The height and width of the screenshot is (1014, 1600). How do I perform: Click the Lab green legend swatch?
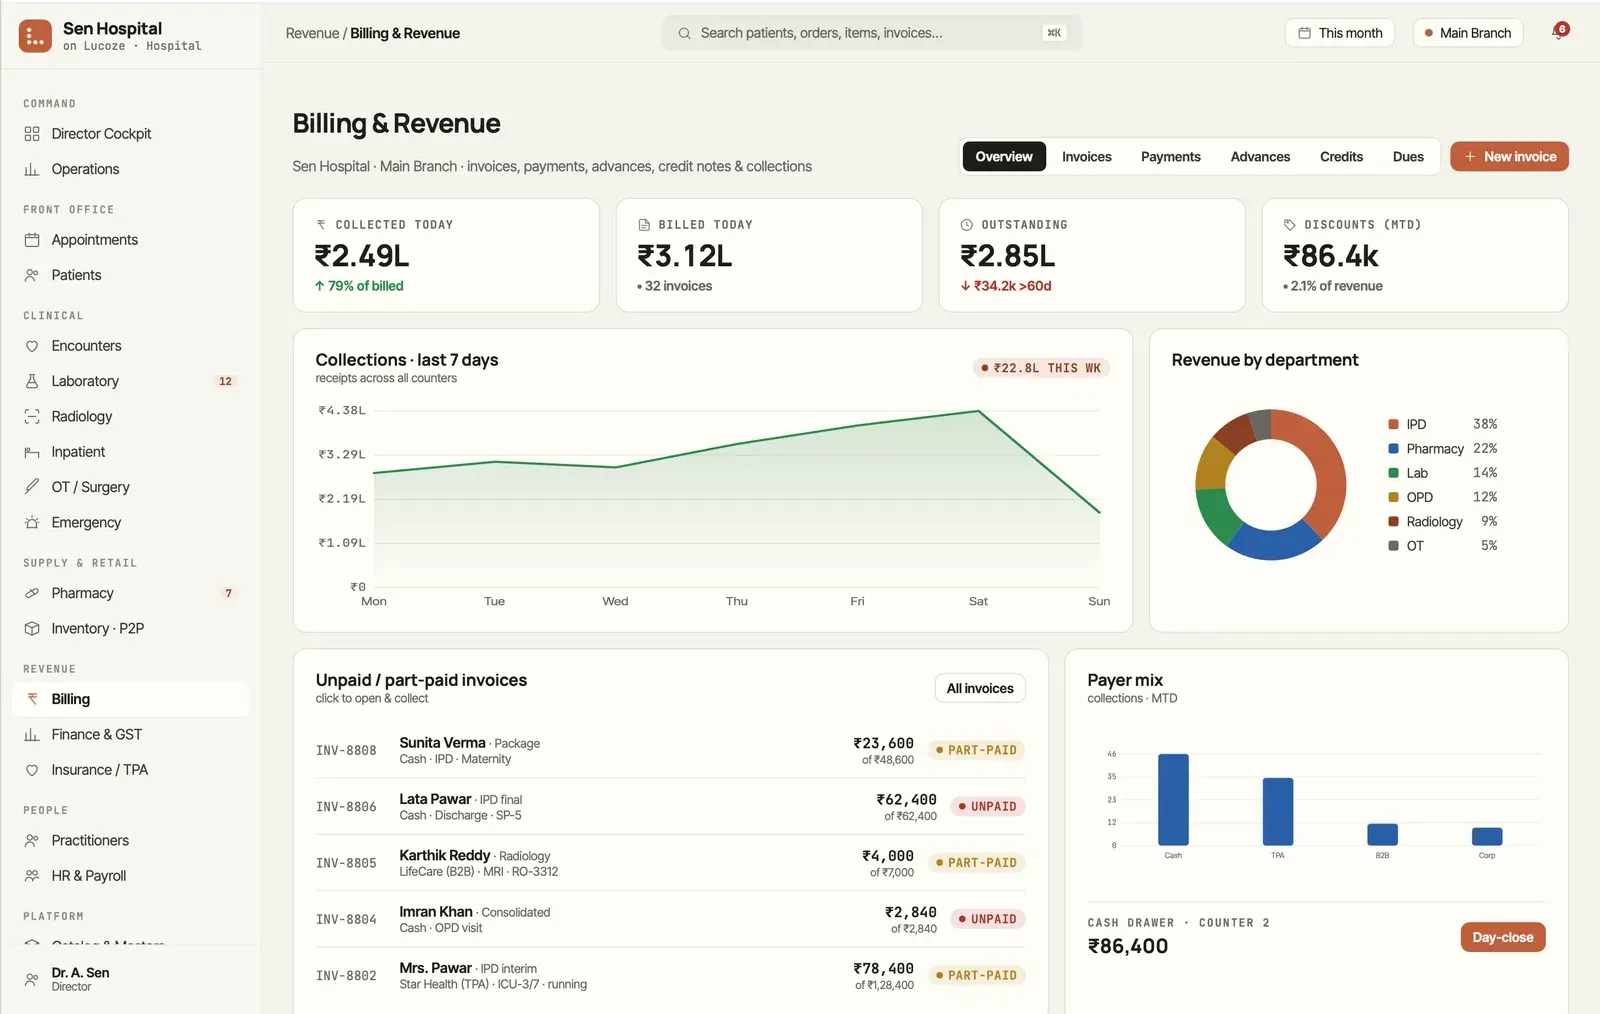tap(1393, 473)
